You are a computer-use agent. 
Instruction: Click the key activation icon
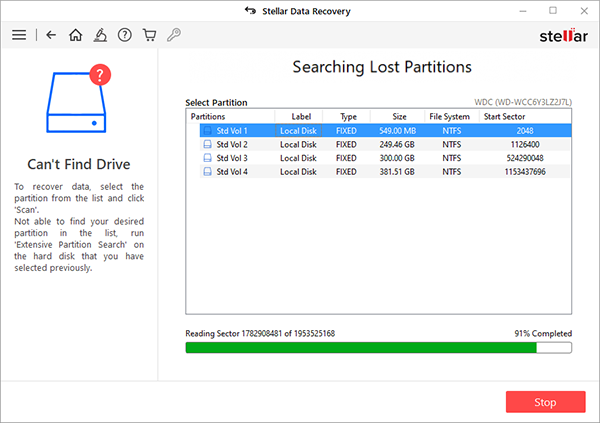click(x=174, y=35)
